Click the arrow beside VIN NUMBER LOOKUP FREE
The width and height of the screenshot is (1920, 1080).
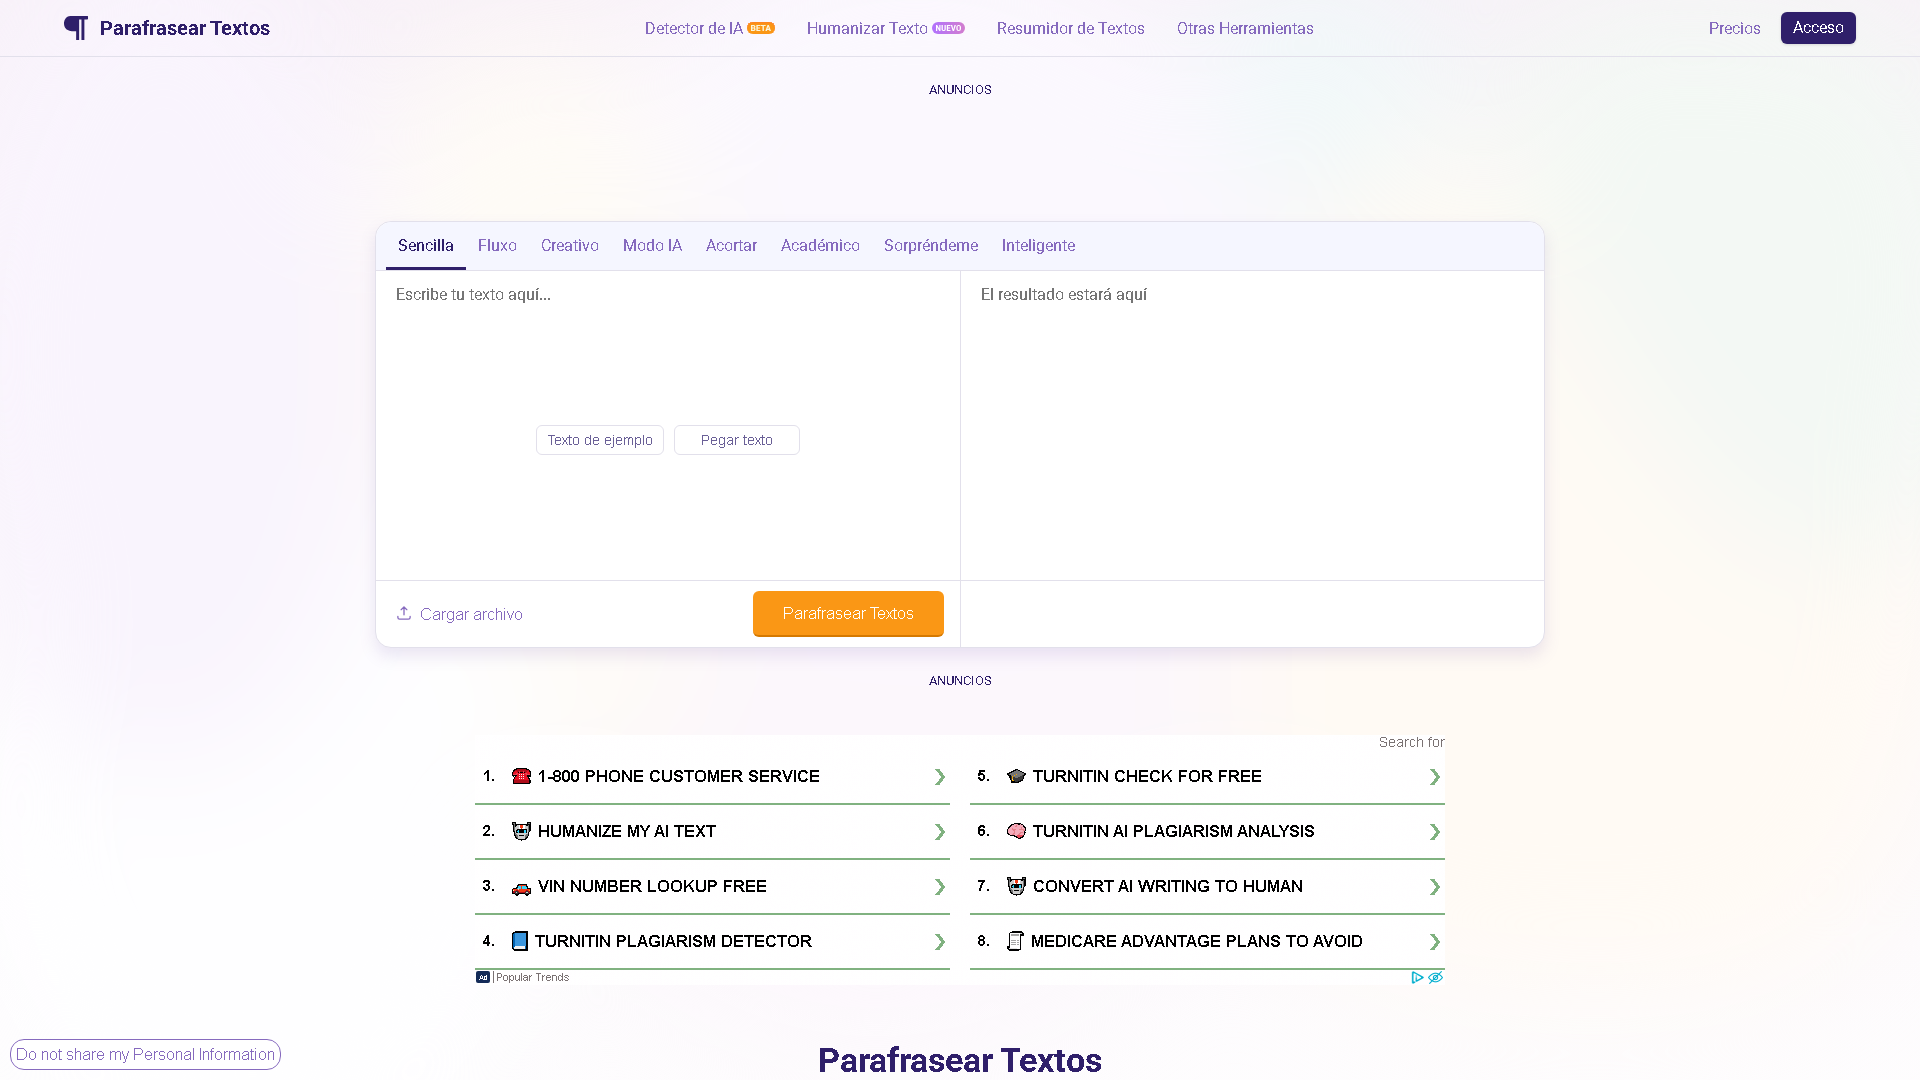click(x=938, y=886)
